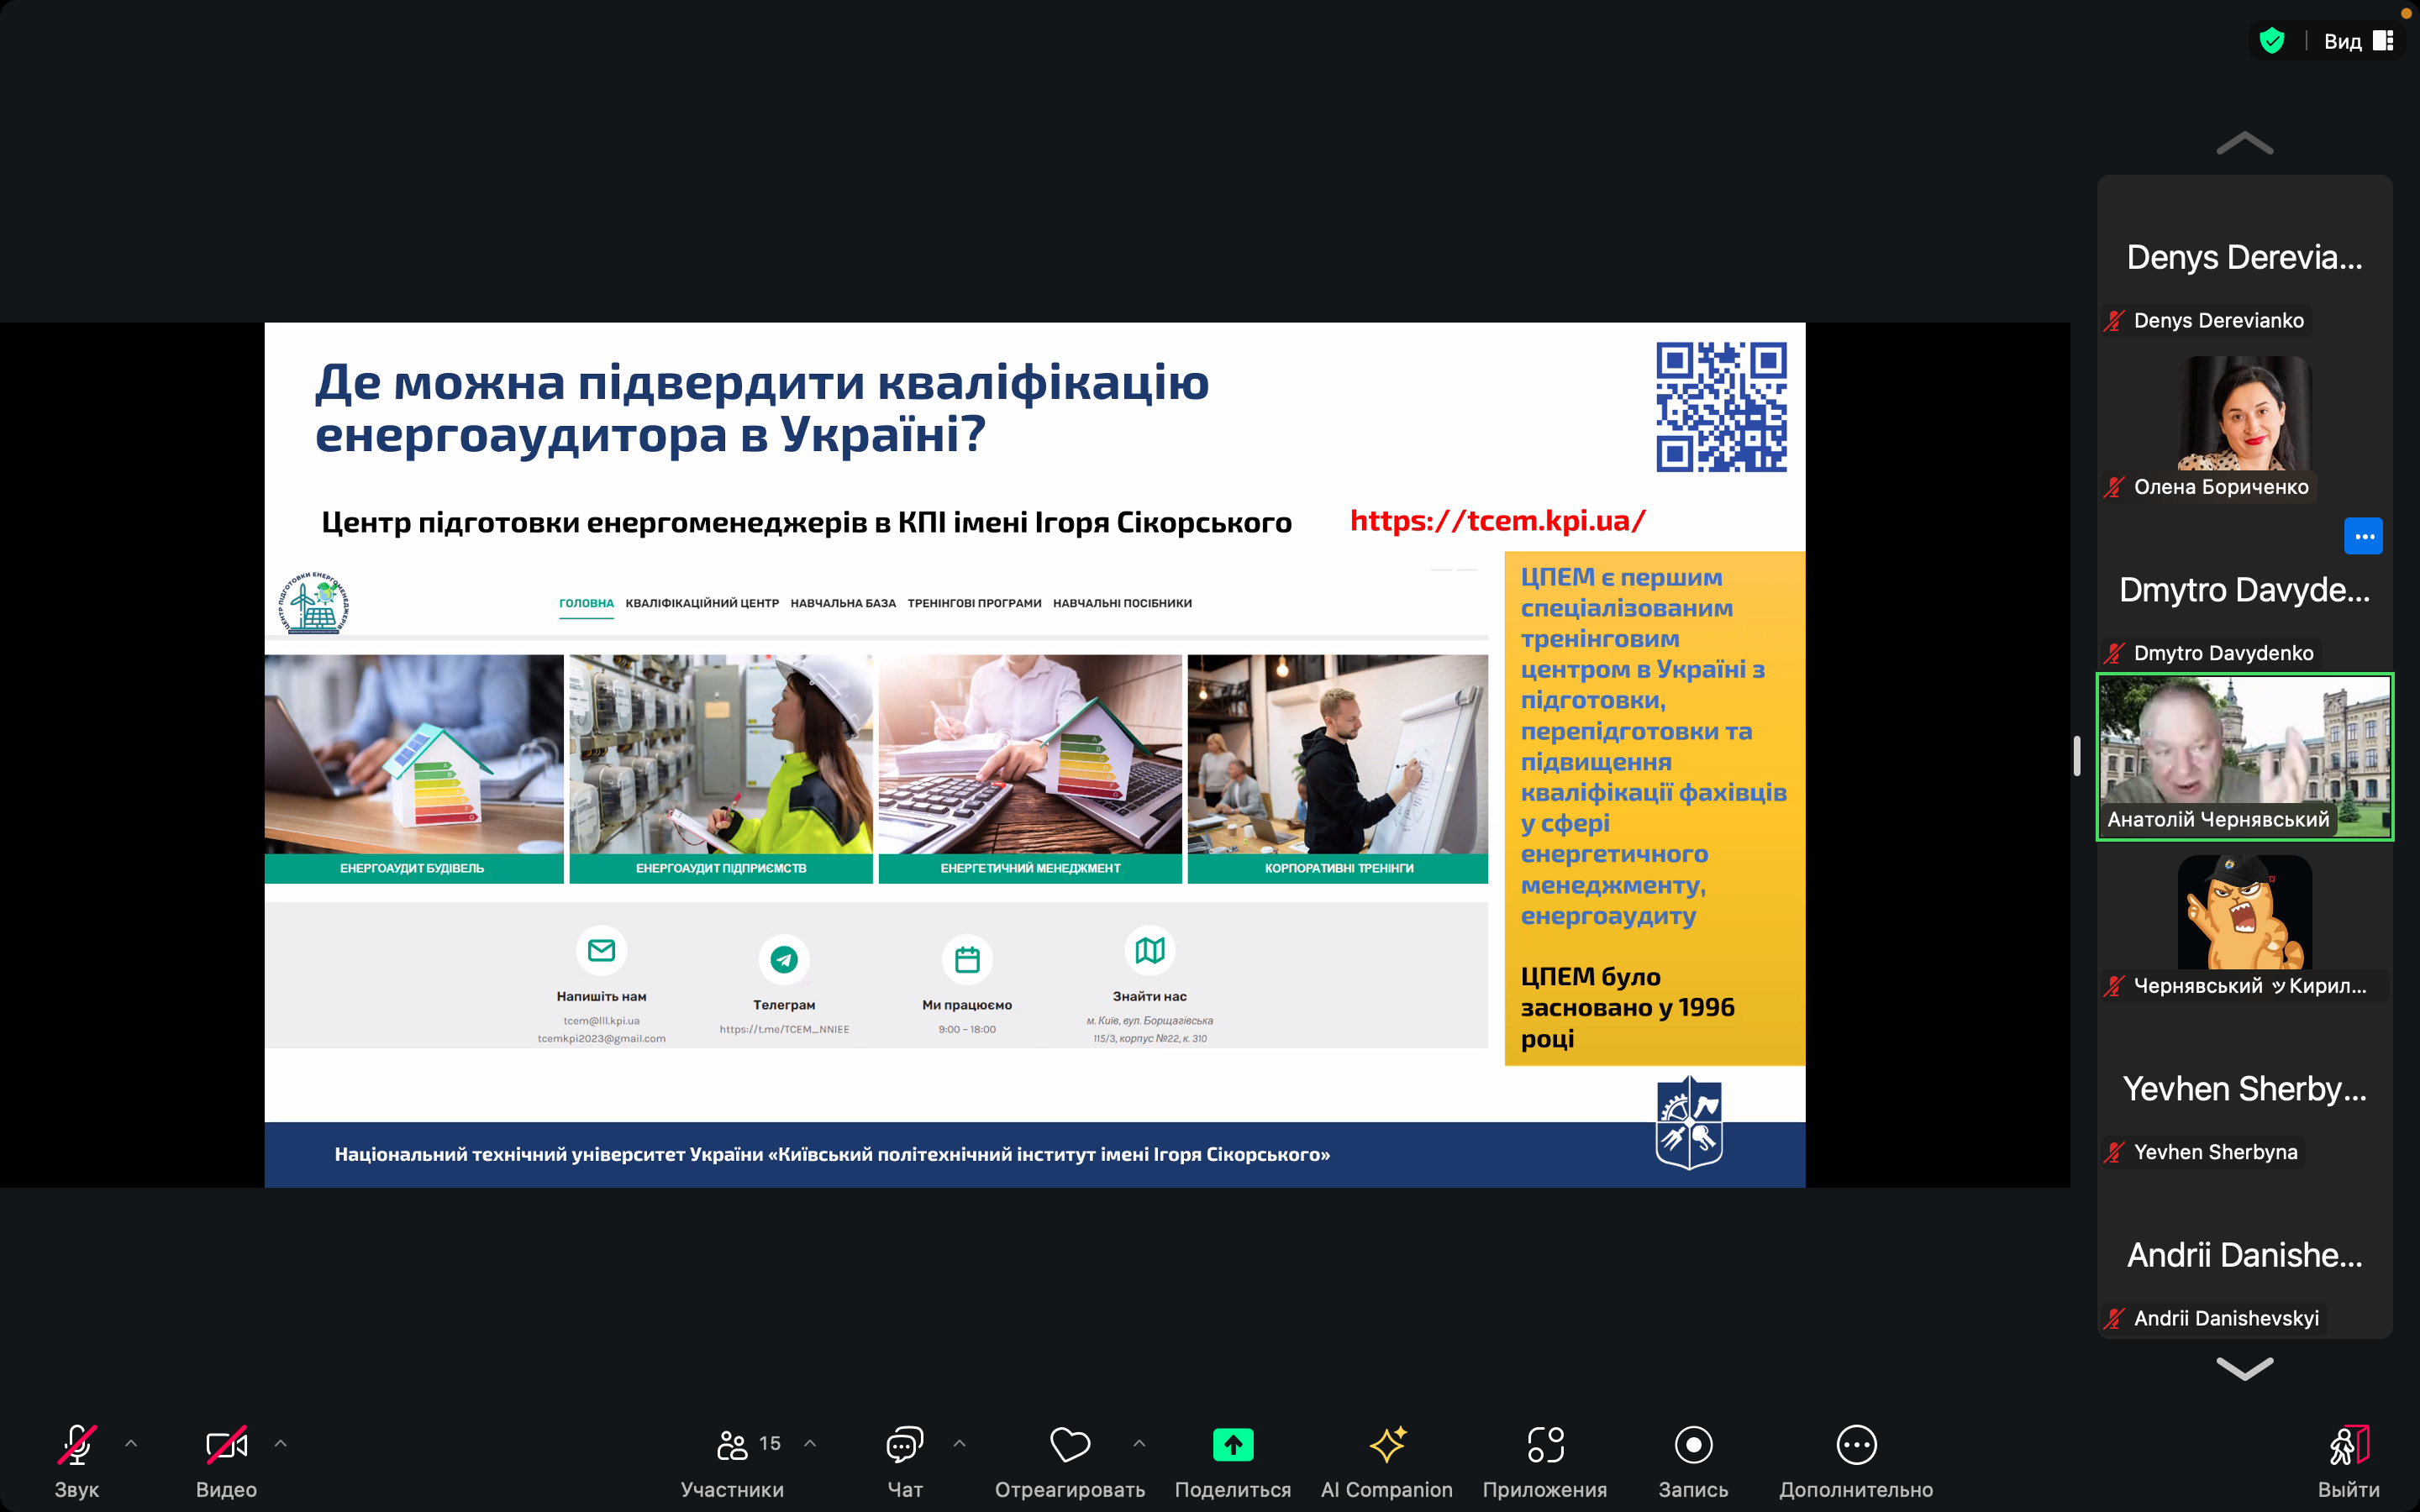Open the Чат chat panel
2420x1512 pixels.
pos(905,1461)
